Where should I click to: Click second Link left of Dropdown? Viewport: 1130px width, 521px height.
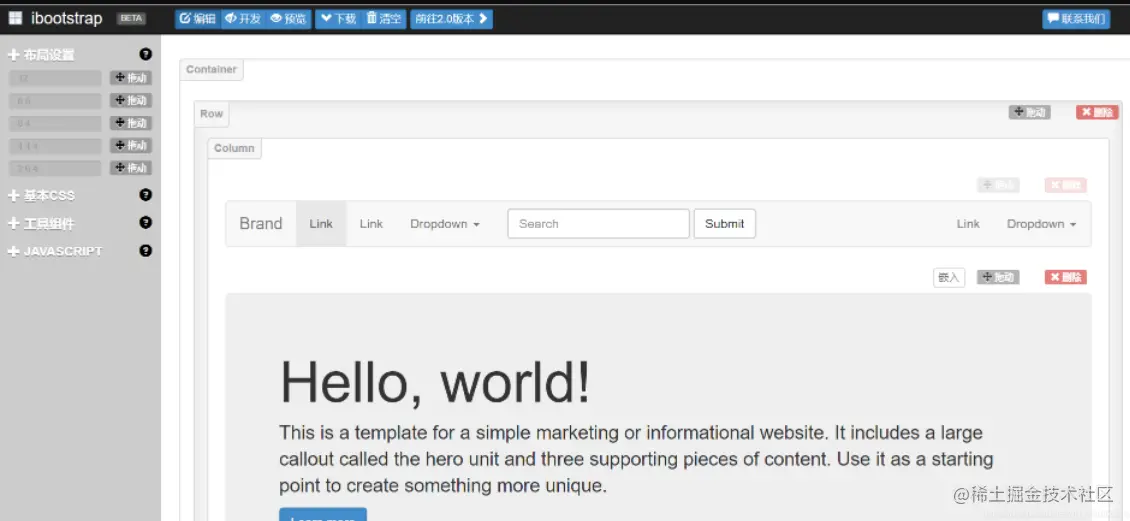[x=371, y=223]
